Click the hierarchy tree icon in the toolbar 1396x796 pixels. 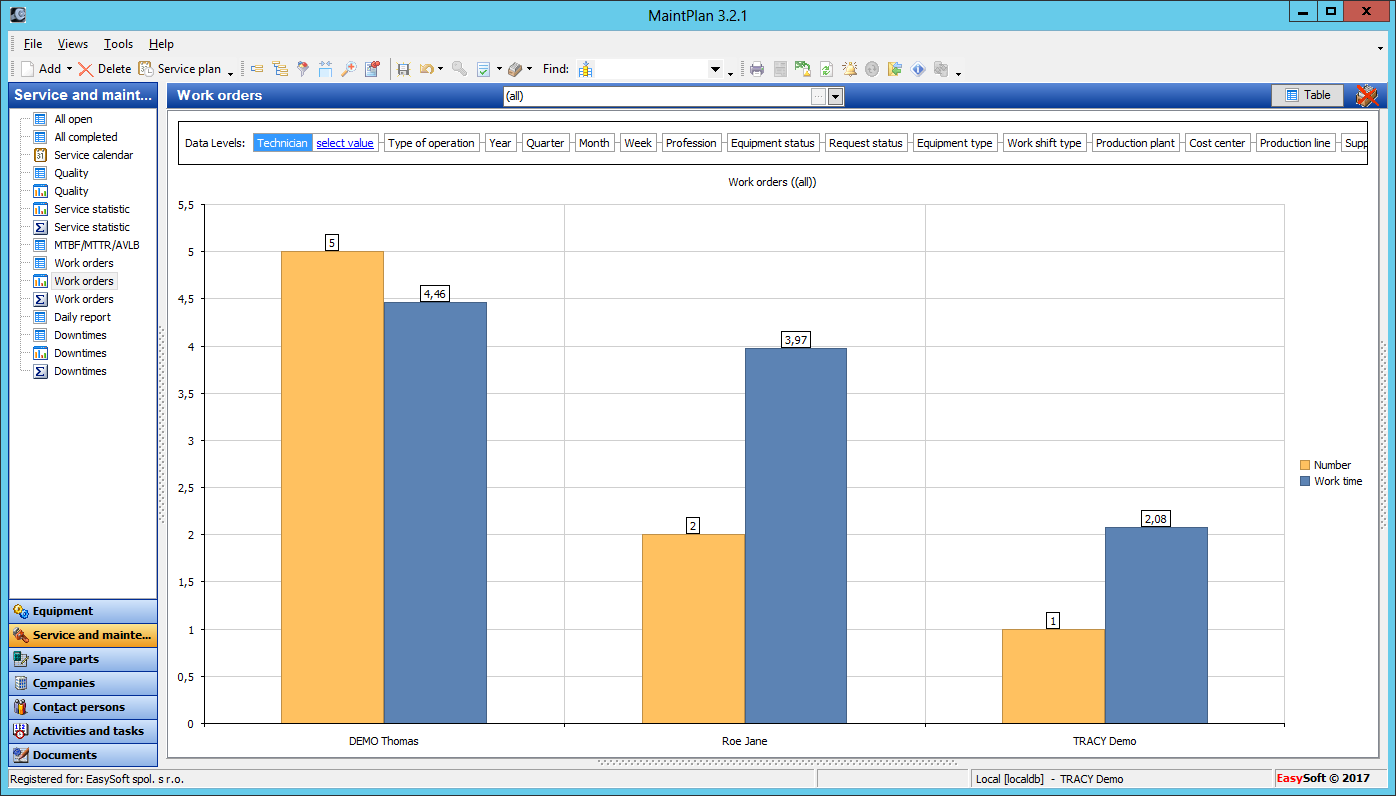tap(280, 69)
